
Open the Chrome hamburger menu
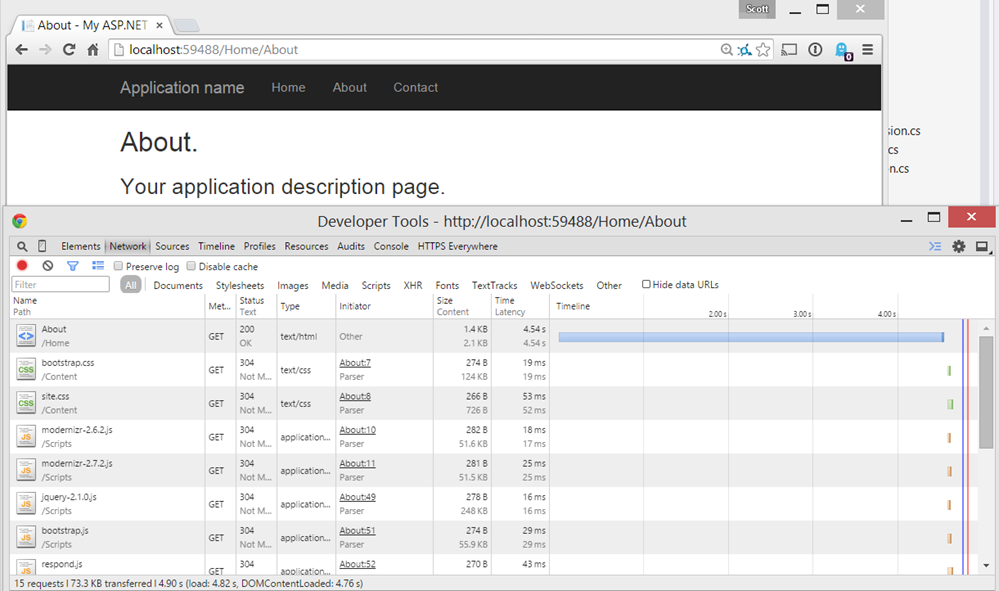pos(868,50)
